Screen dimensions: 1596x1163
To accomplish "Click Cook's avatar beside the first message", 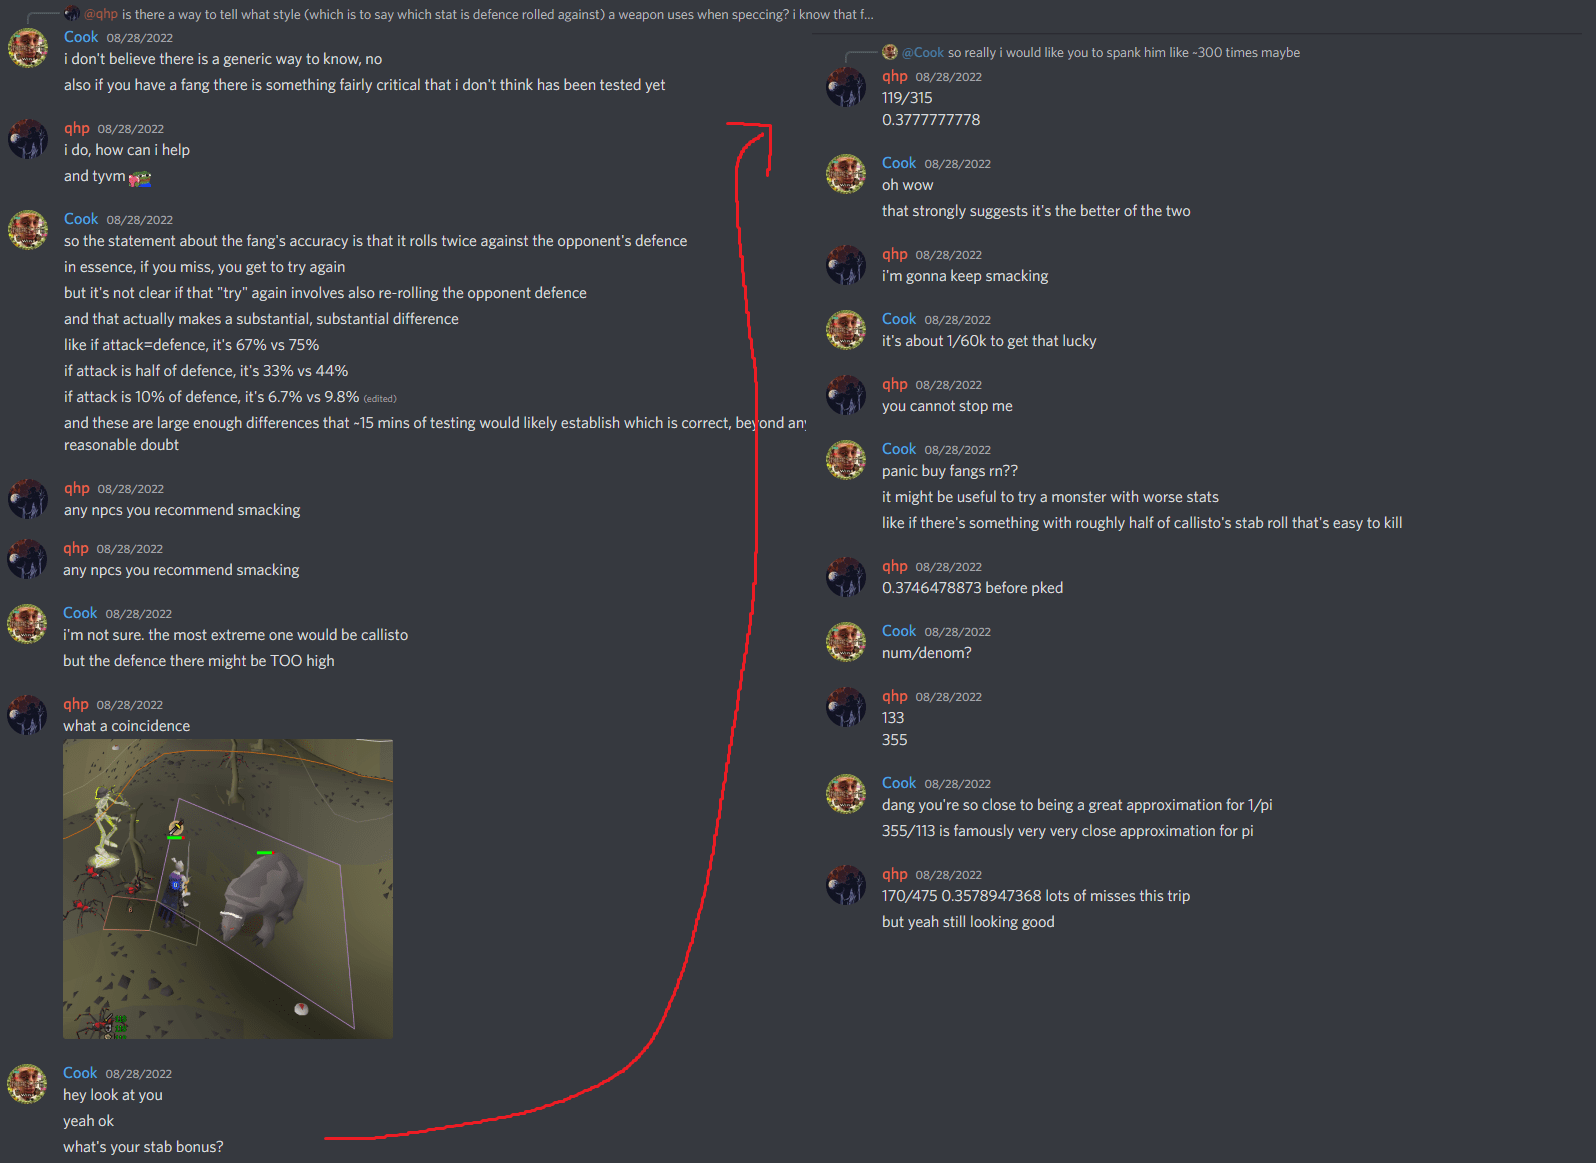I will click(x=28, y=48).
